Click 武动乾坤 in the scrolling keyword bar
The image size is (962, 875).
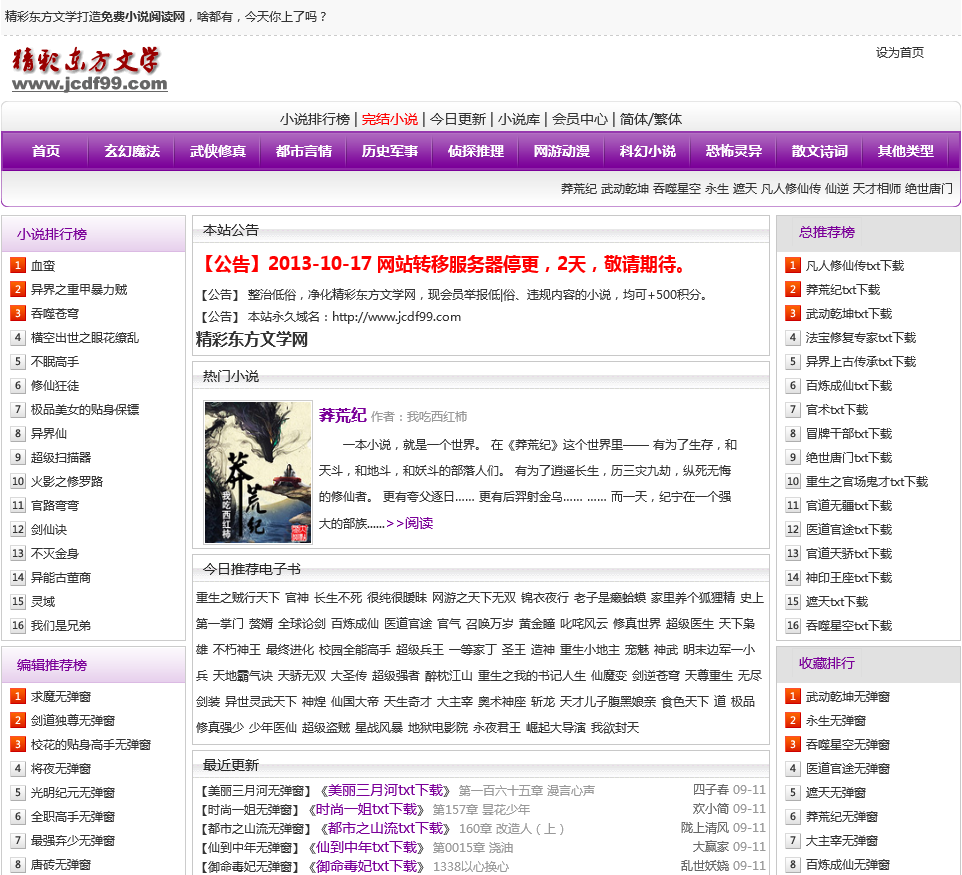coord(625,189)
